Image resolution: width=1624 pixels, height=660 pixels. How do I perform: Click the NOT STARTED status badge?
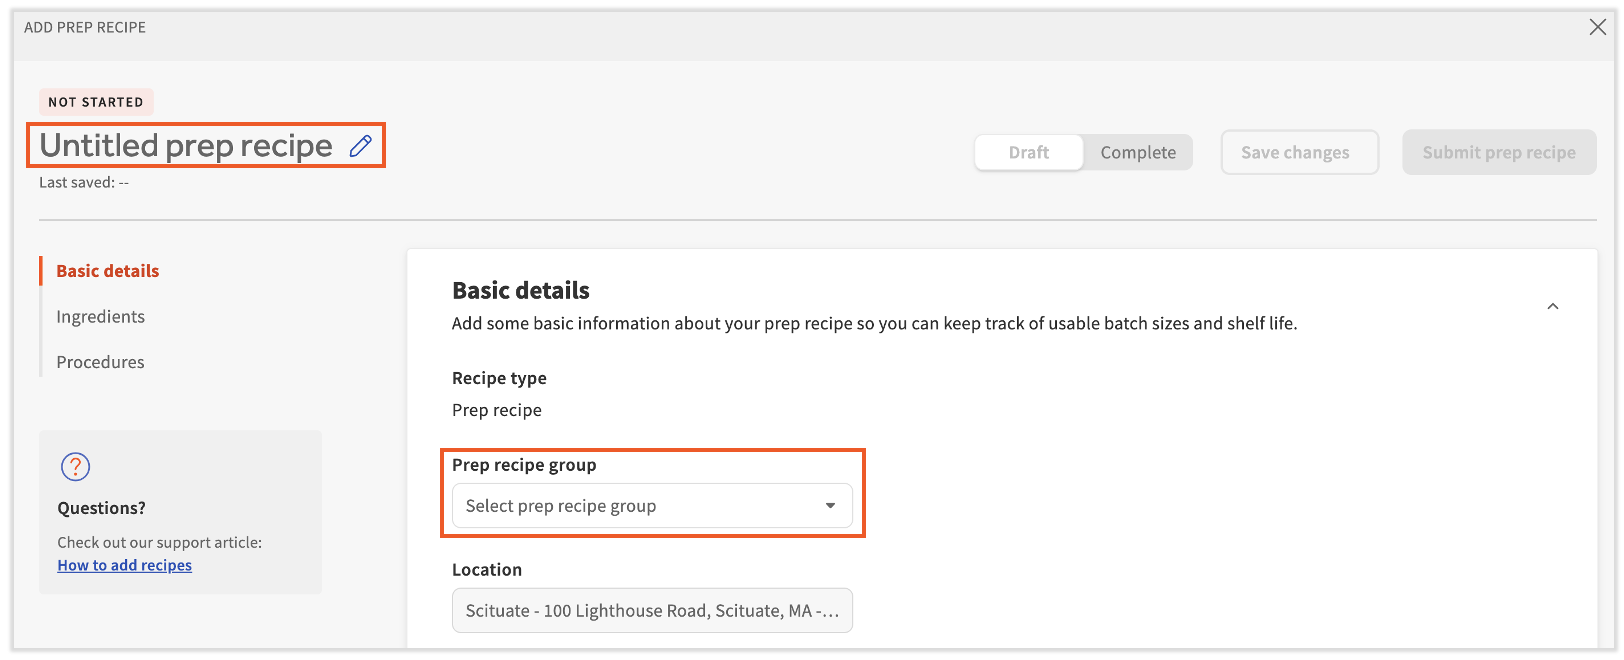pyautogui.click(x=96, y=102)
